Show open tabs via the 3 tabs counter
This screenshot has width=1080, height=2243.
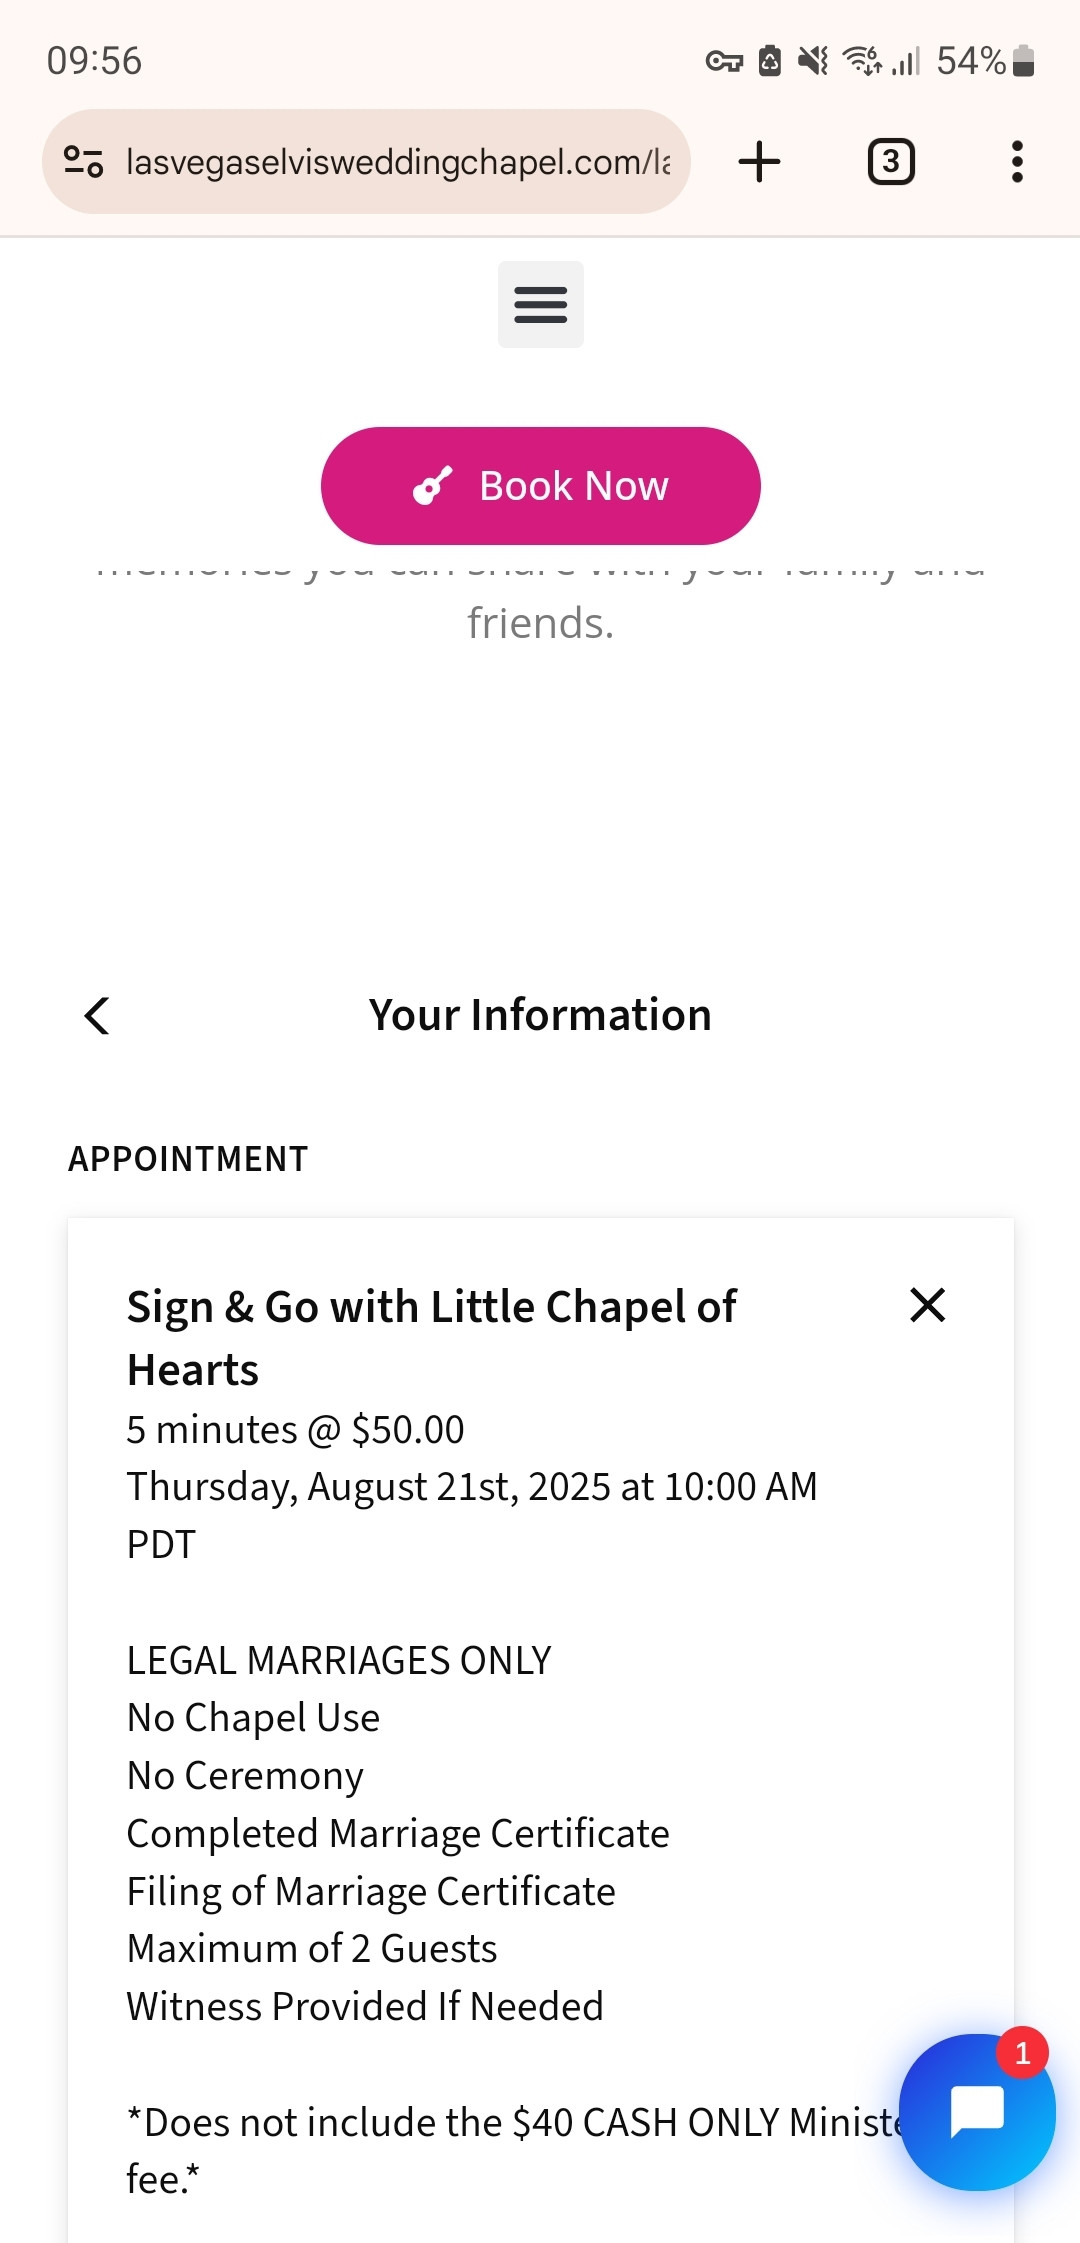891,162
